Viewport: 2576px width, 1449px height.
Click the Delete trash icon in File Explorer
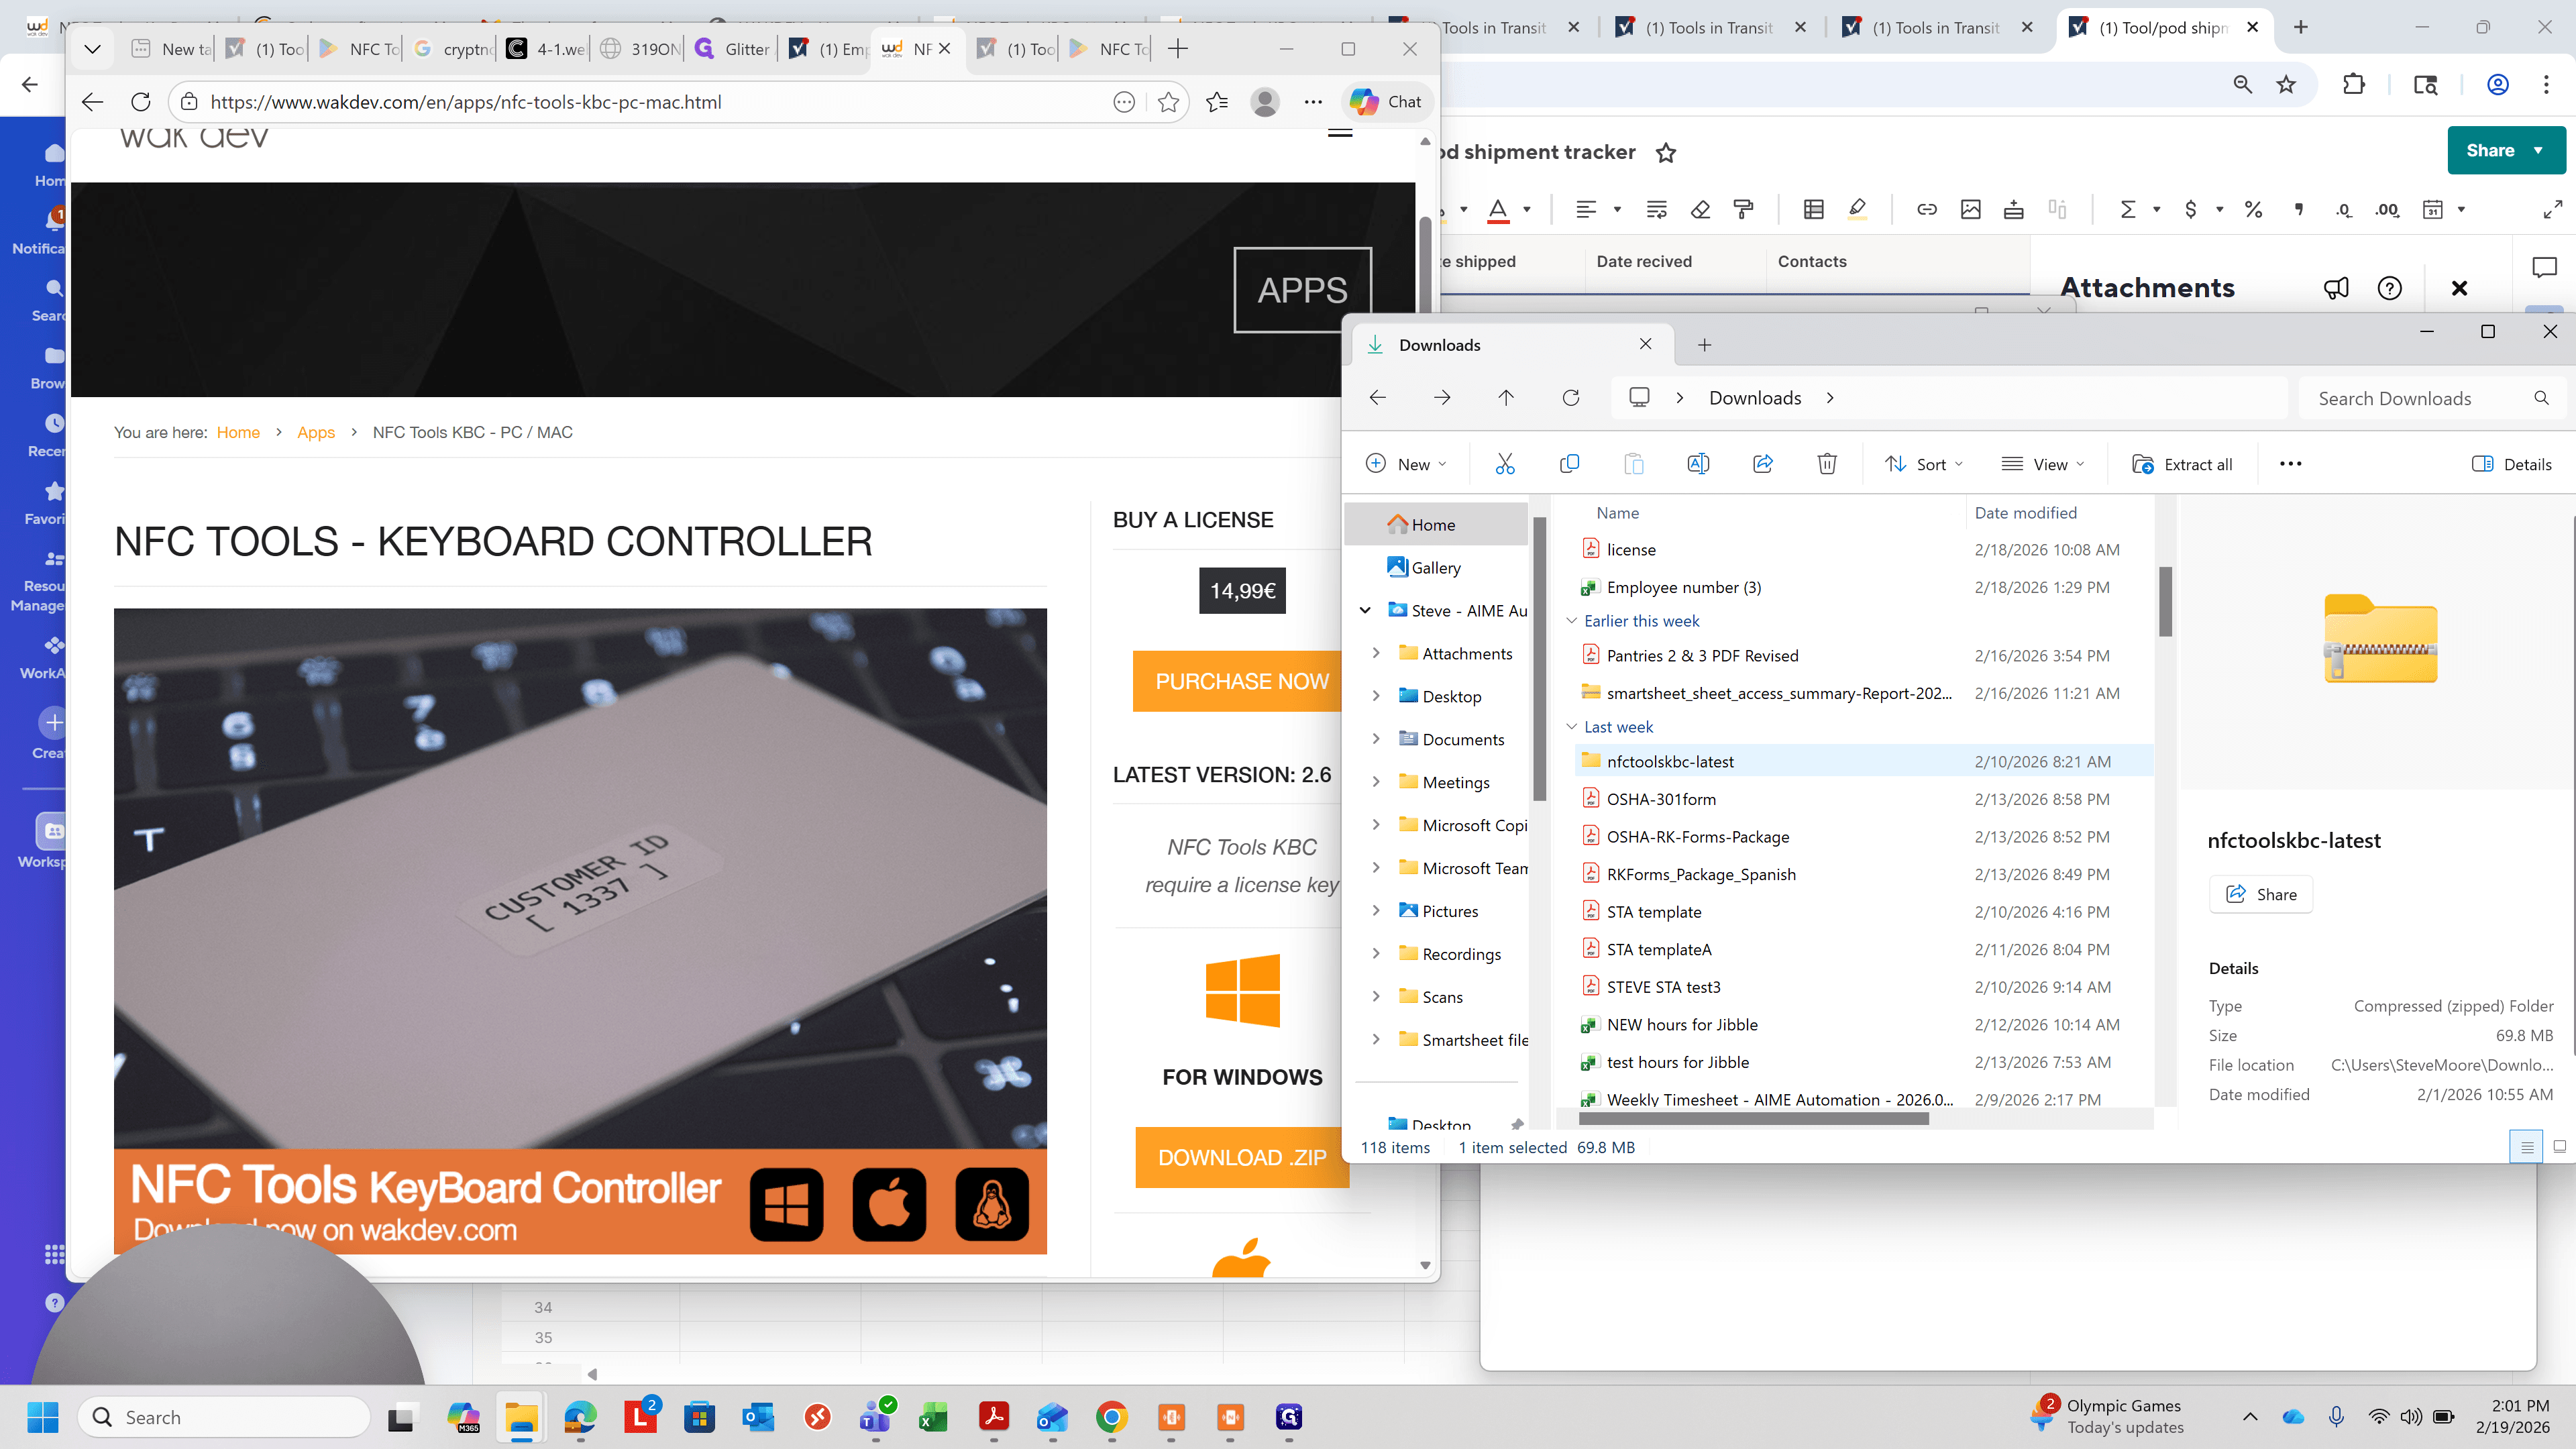click(x=1827, y=464)
